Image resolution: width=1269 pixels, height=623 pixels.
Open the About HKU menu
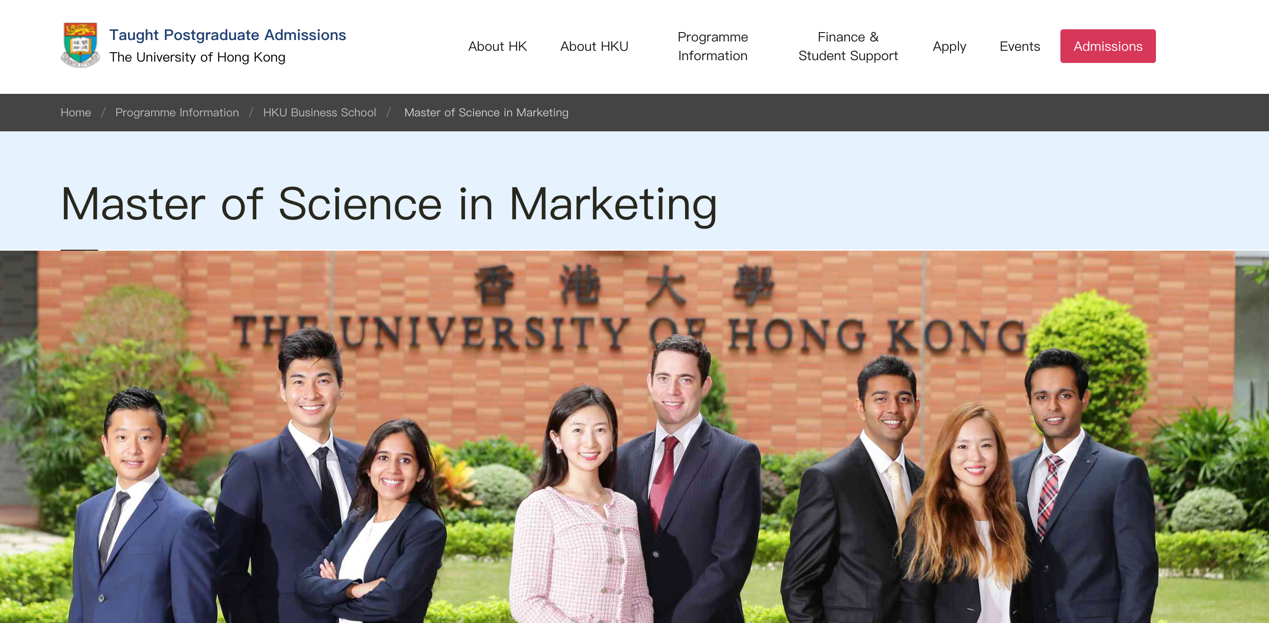(594, 46)
